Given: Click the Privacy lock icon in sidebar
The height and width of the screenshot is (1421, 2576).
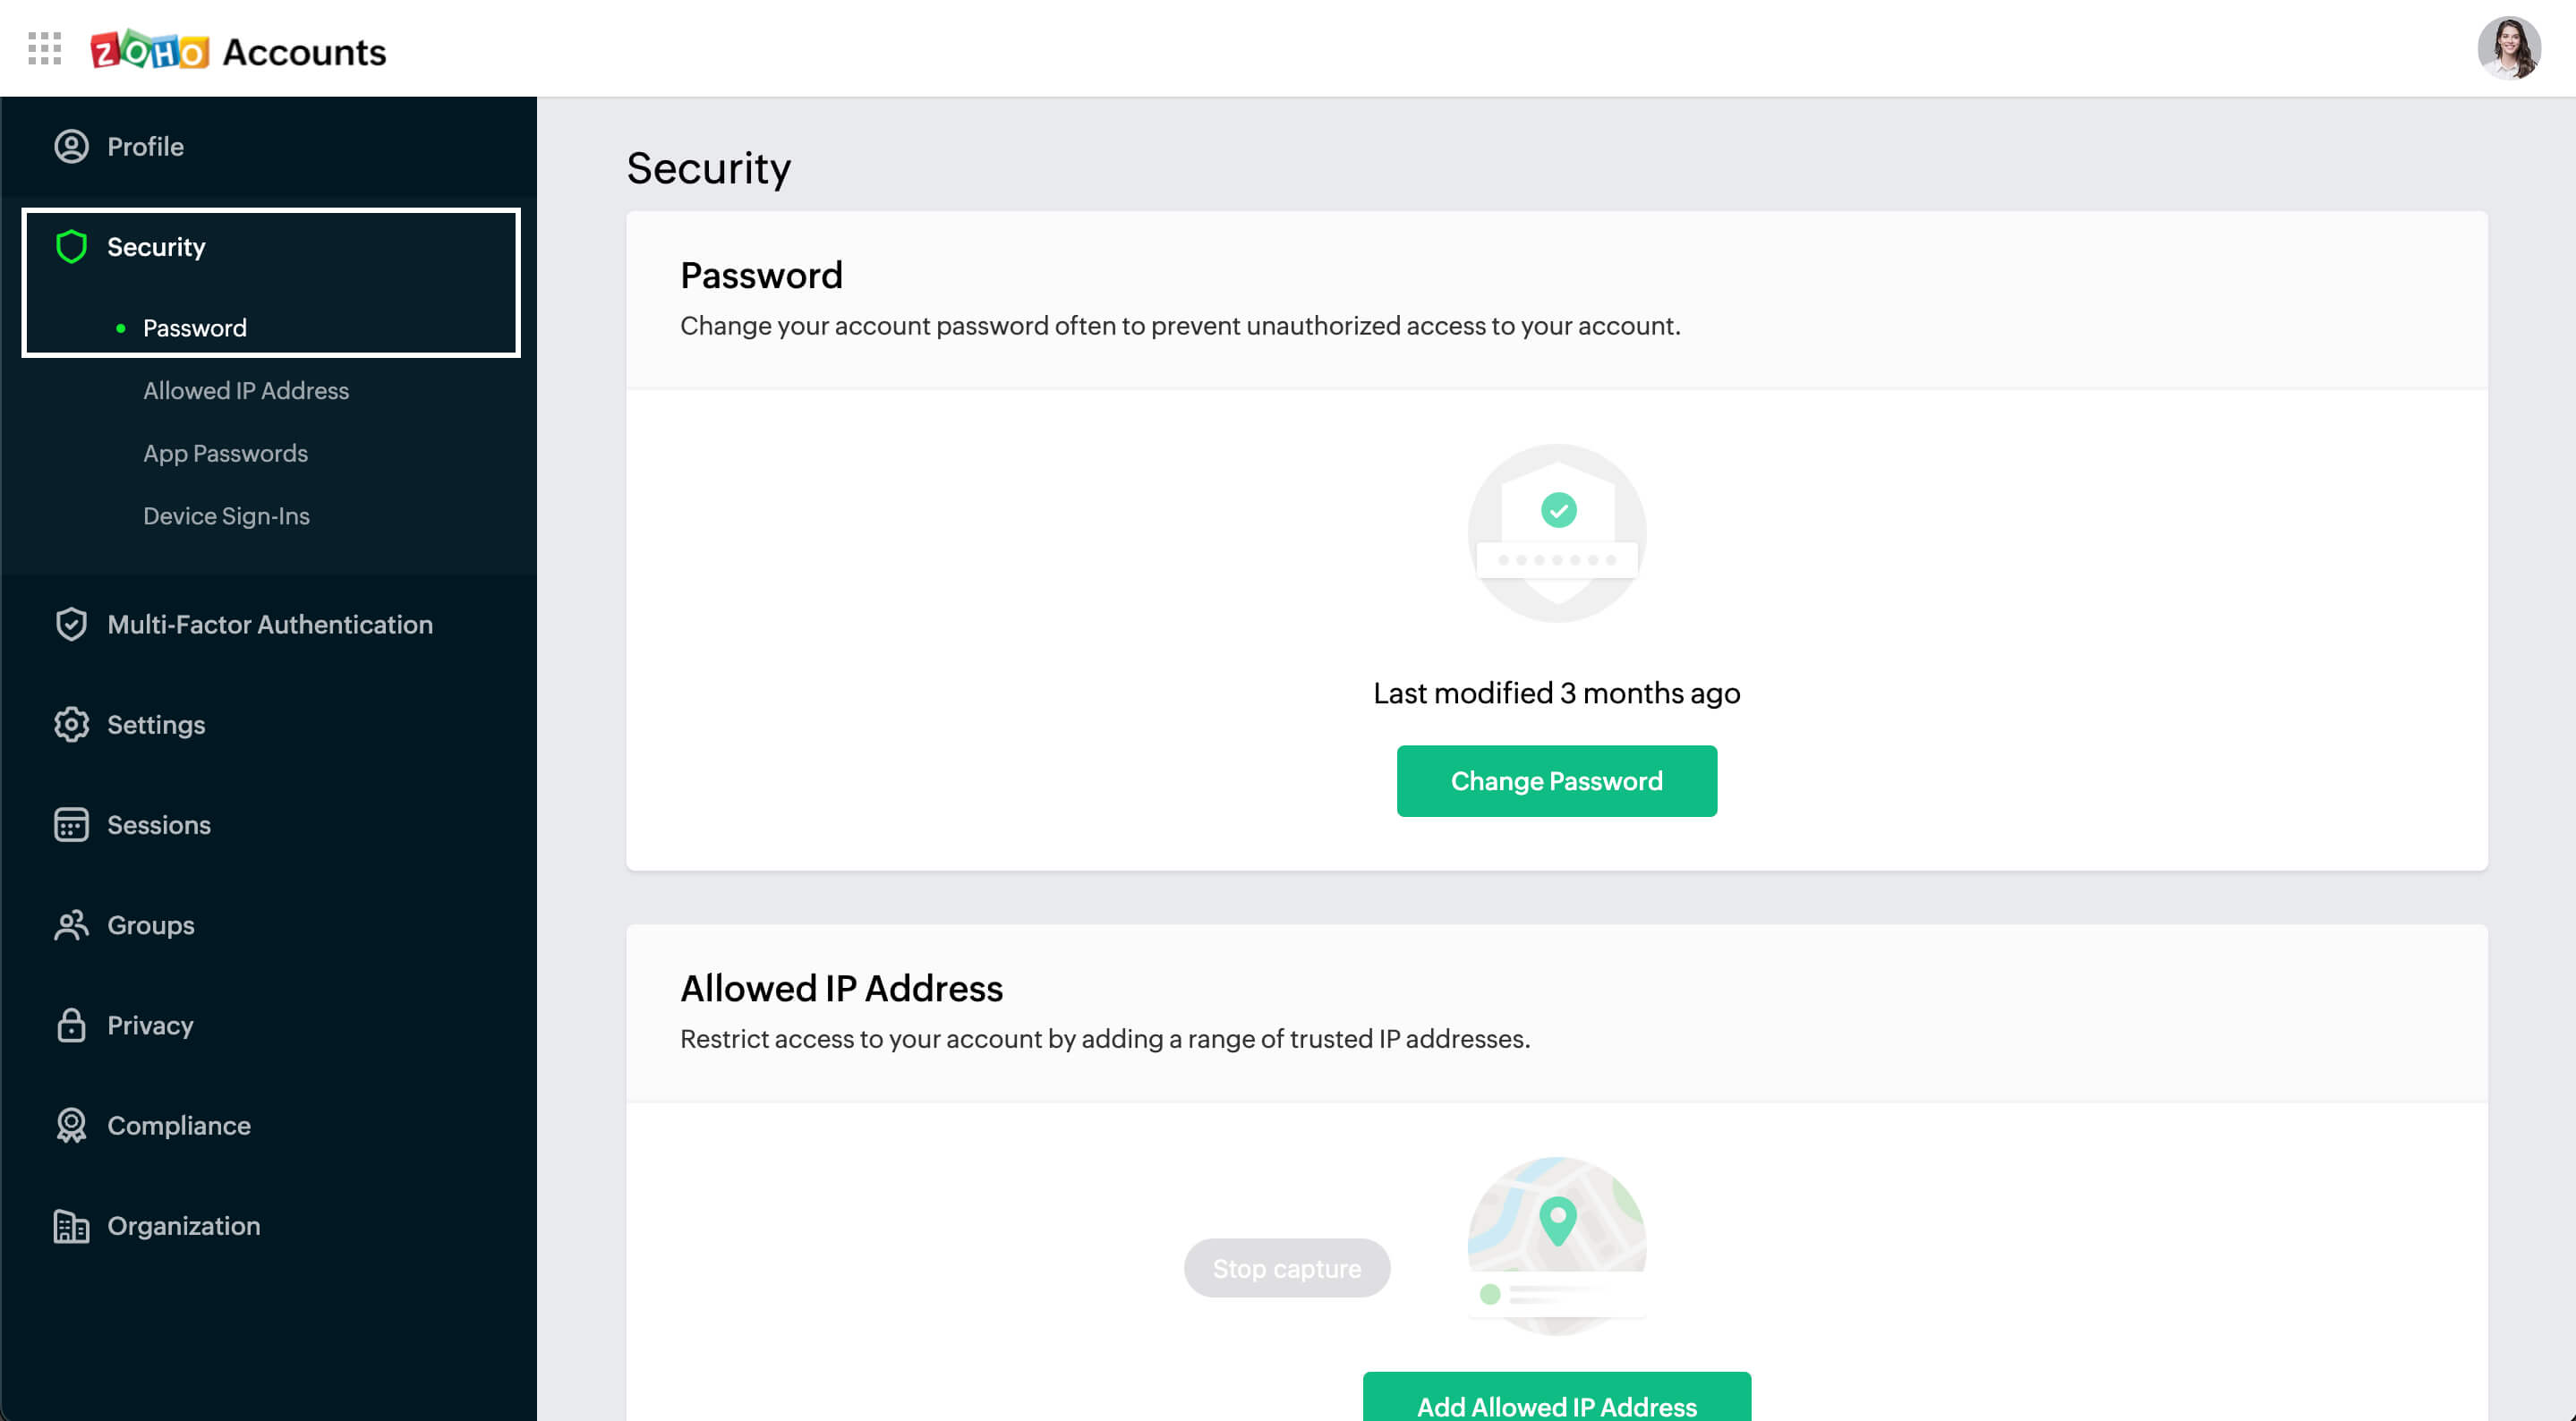Looking at the screenshot, I should (70, 1024).
